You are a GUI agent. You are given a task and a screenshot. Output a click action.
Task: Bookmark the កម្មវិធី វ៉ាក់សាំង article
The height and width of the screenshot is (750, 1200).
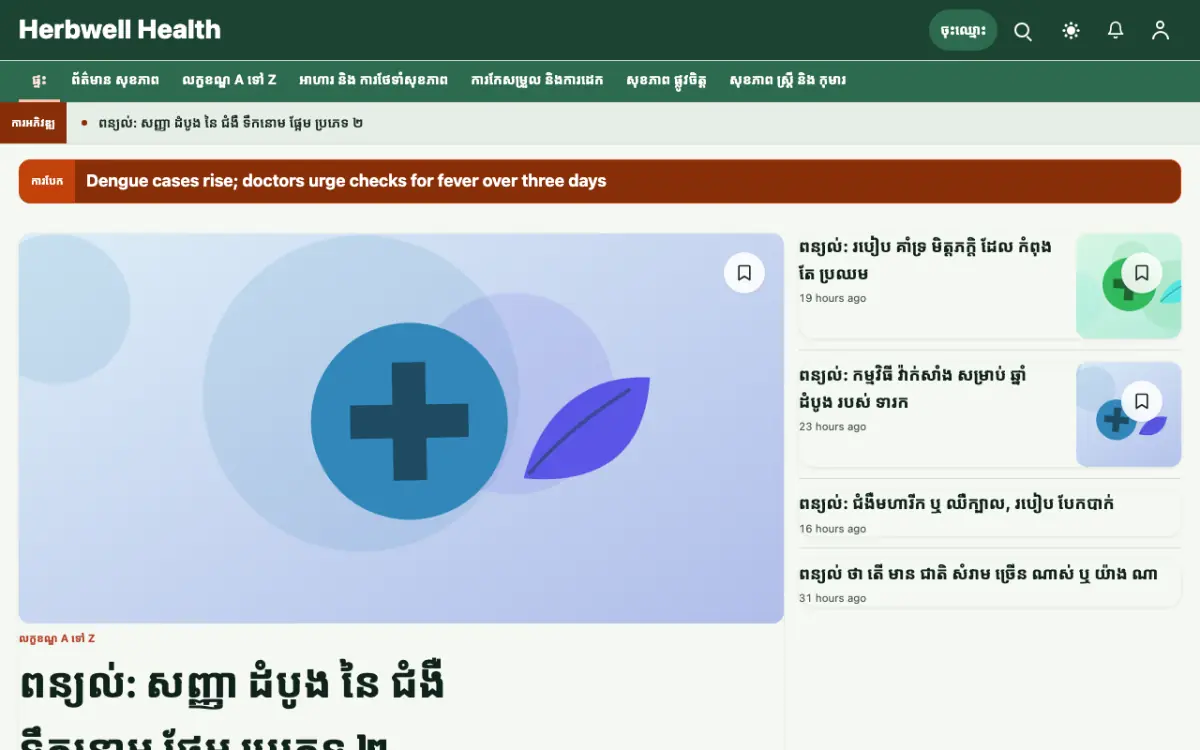1142,401
